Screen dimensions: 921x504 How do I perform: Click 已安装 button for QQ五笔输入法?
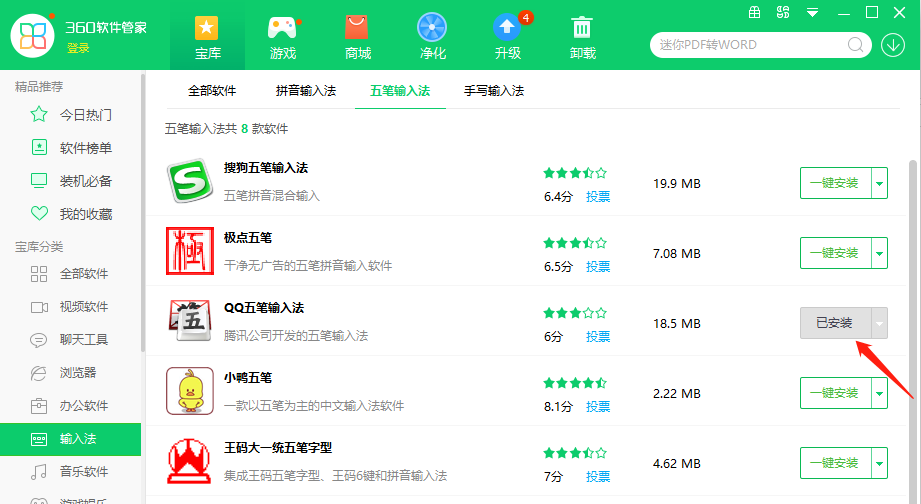point(835,323)
